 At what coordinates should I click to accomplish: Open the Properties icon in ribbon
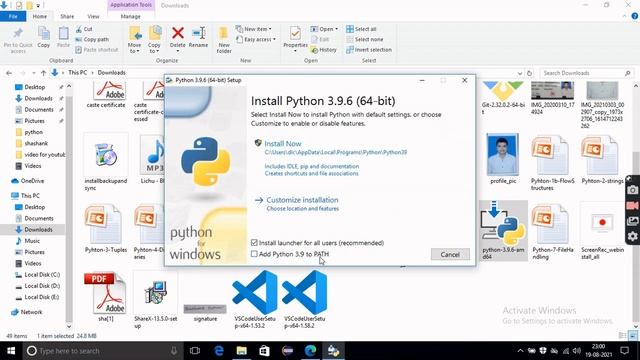295,34
